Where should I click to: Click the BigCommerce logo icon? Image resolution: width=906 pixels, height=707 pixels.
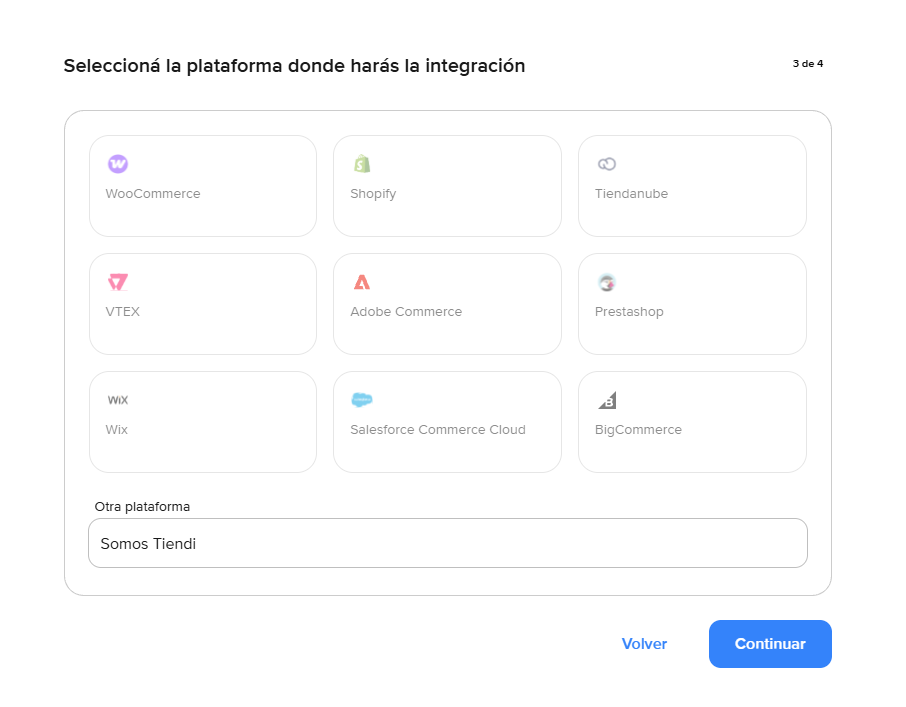pyautogui.click(x=607, y=400)
